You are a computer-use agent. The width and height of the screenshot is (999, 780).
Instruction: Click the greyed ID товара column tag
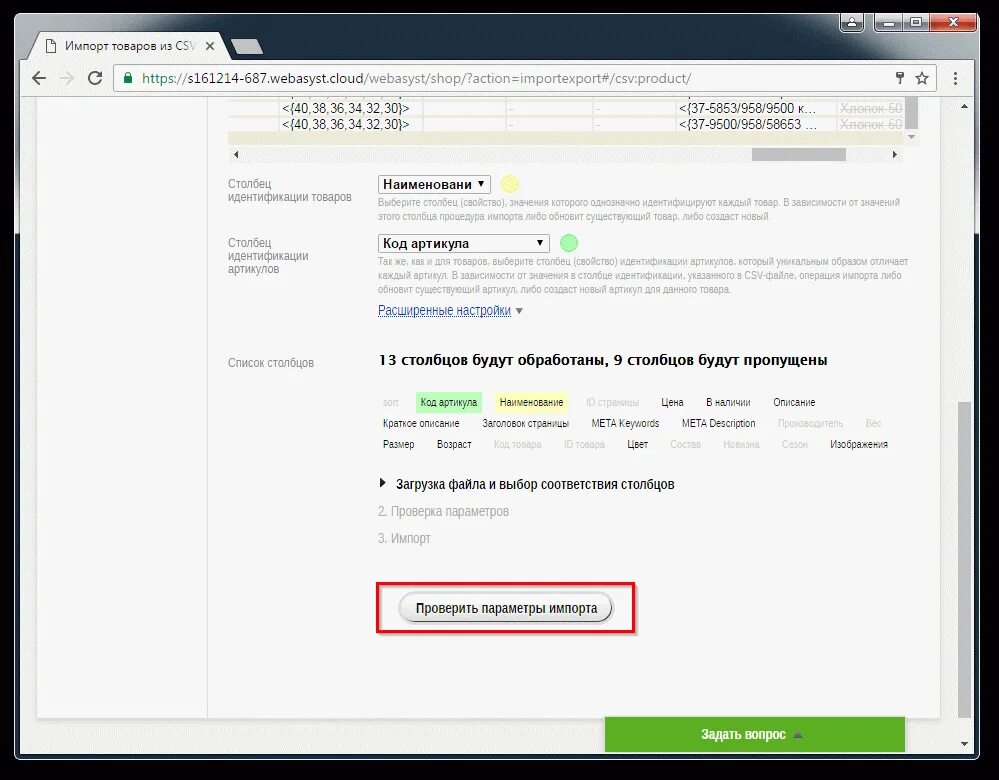[584, 444]
